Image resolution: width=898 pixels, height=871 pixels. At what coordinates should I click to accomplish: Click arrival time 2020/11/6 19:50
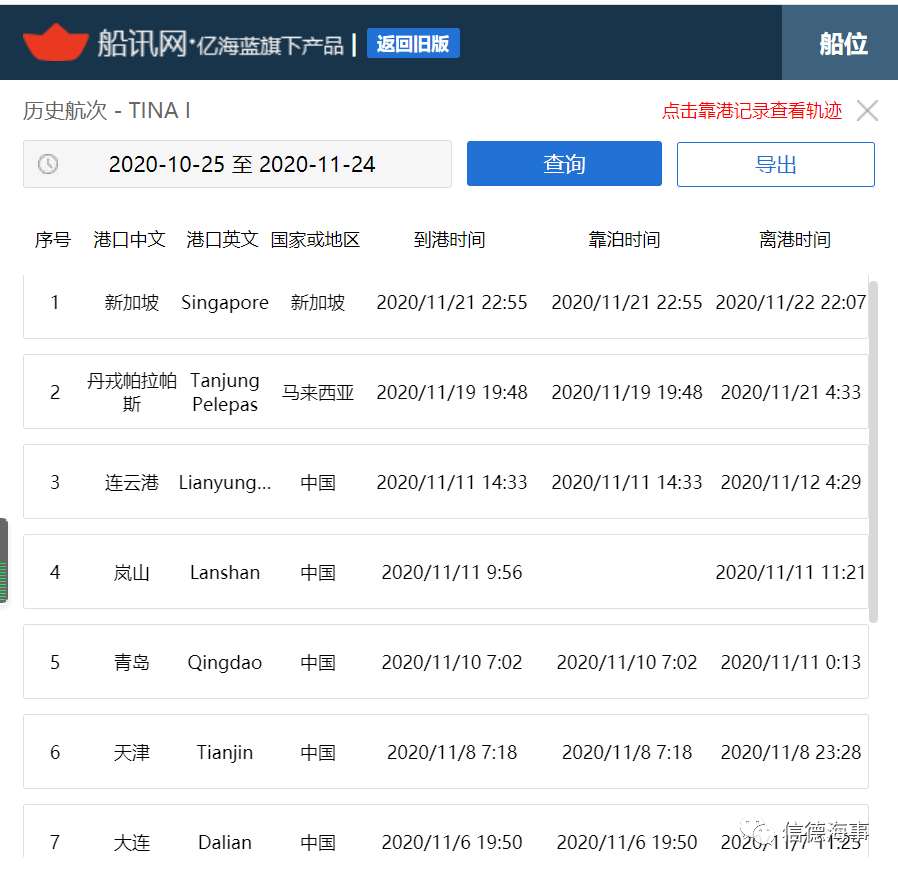coord(452,842)
